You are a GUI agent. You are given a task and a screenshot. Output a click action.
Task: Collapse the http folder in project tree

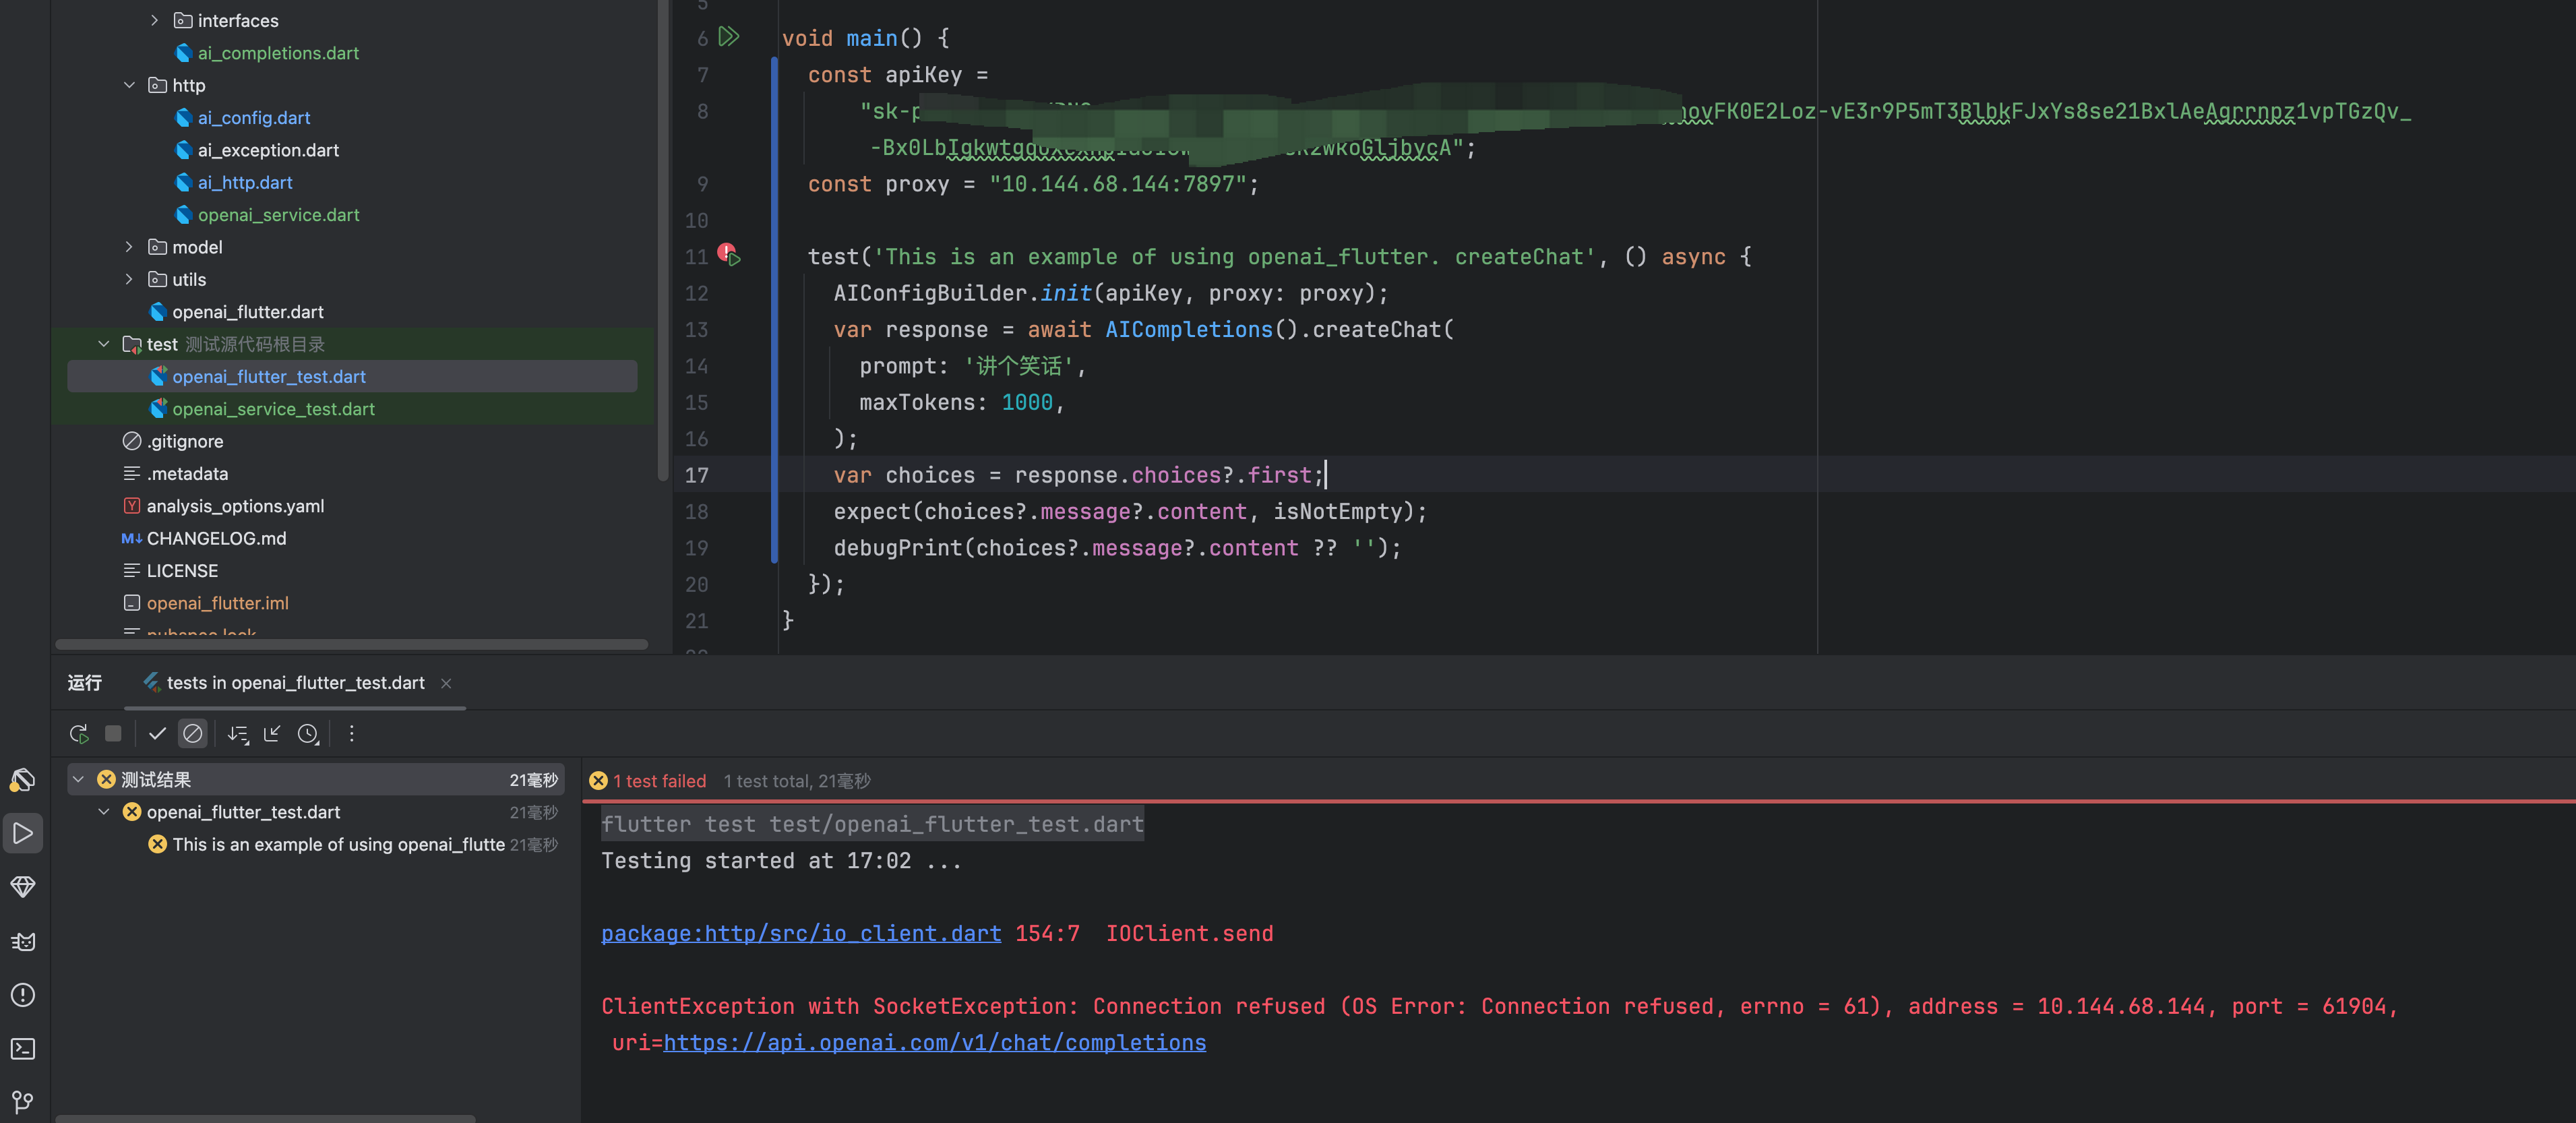tap(129, 85)
